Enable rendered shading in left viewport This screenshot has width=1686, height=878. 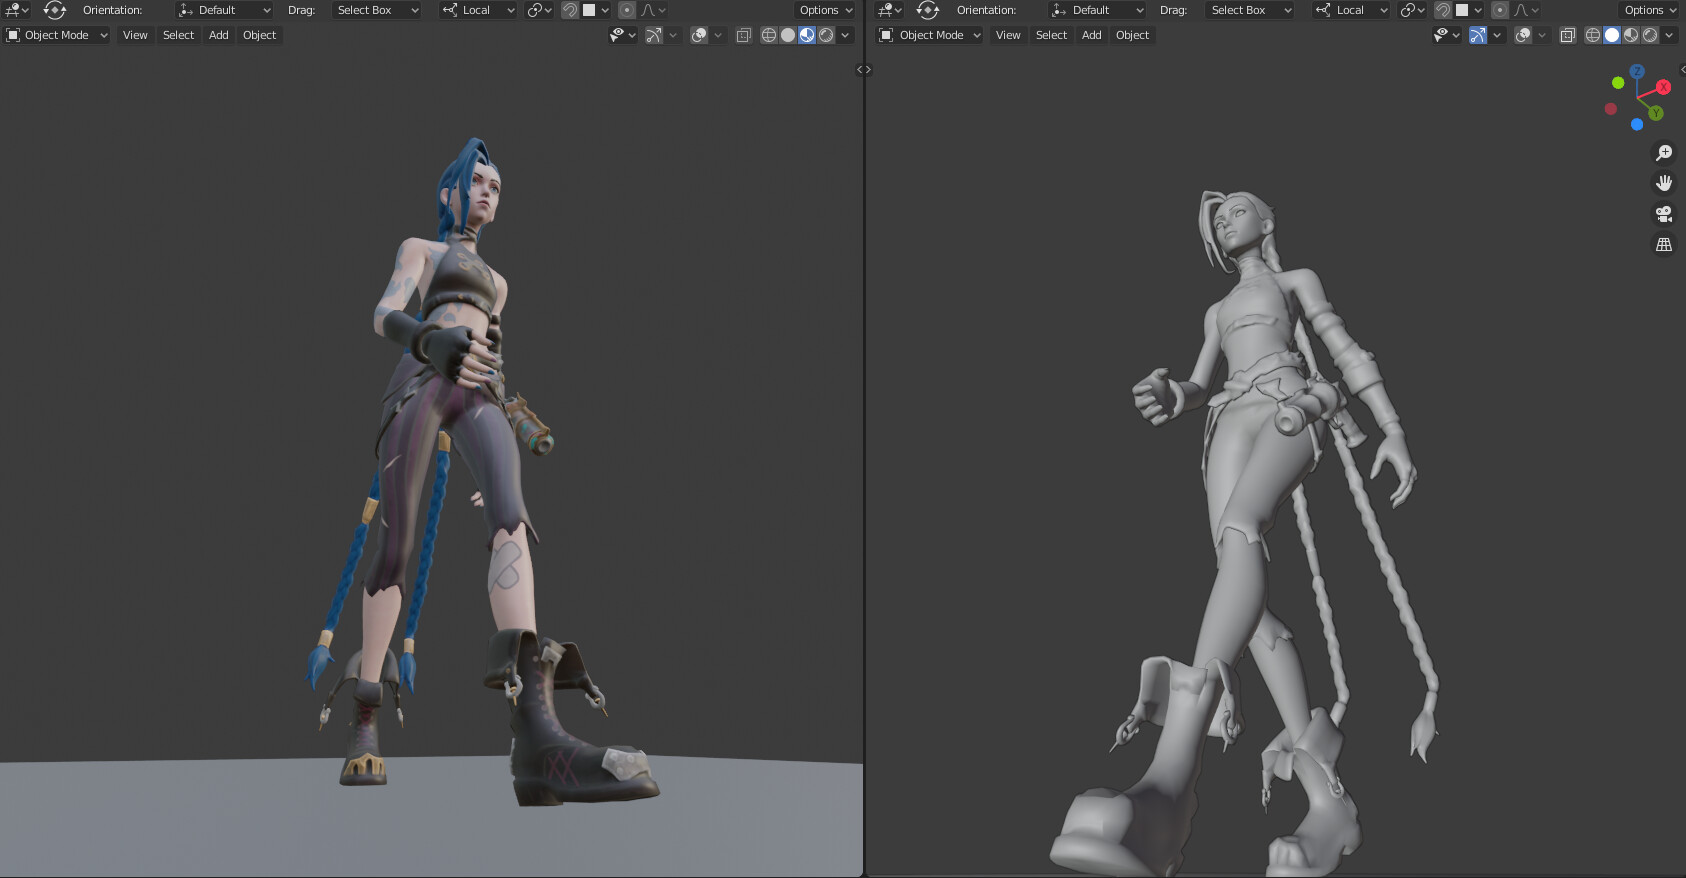(x=826, y=35)
